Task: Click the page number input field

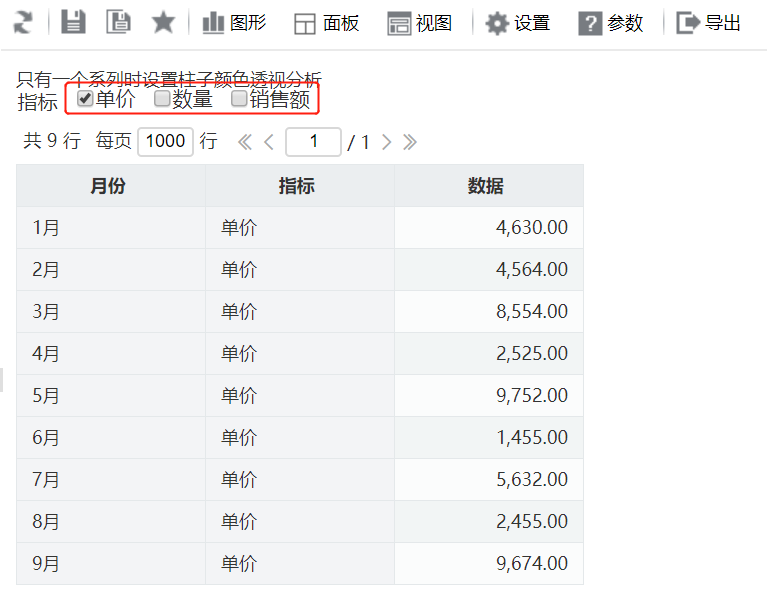Action: pos(314,142)
